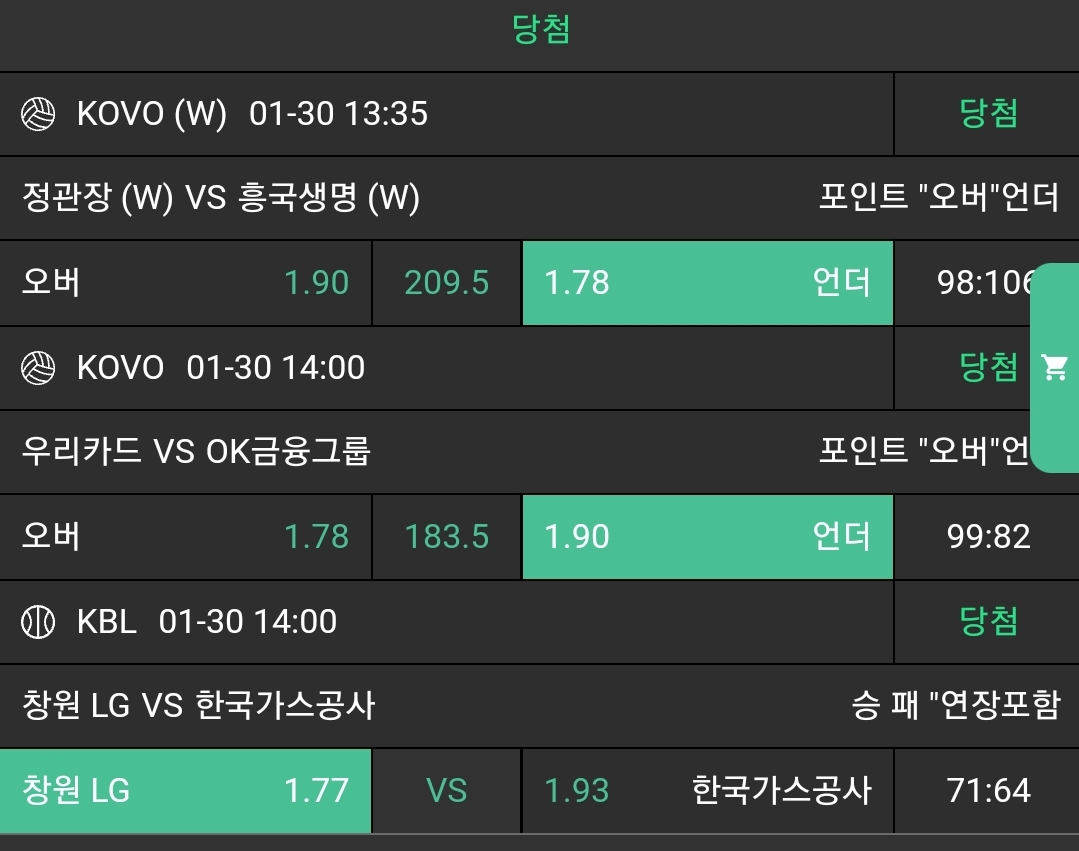Image resolution: width=1079 pixels, height=851 pixels.
Task: Select 언더 1.90 for 우리카드 match
Action: click(x=707, y=537)
